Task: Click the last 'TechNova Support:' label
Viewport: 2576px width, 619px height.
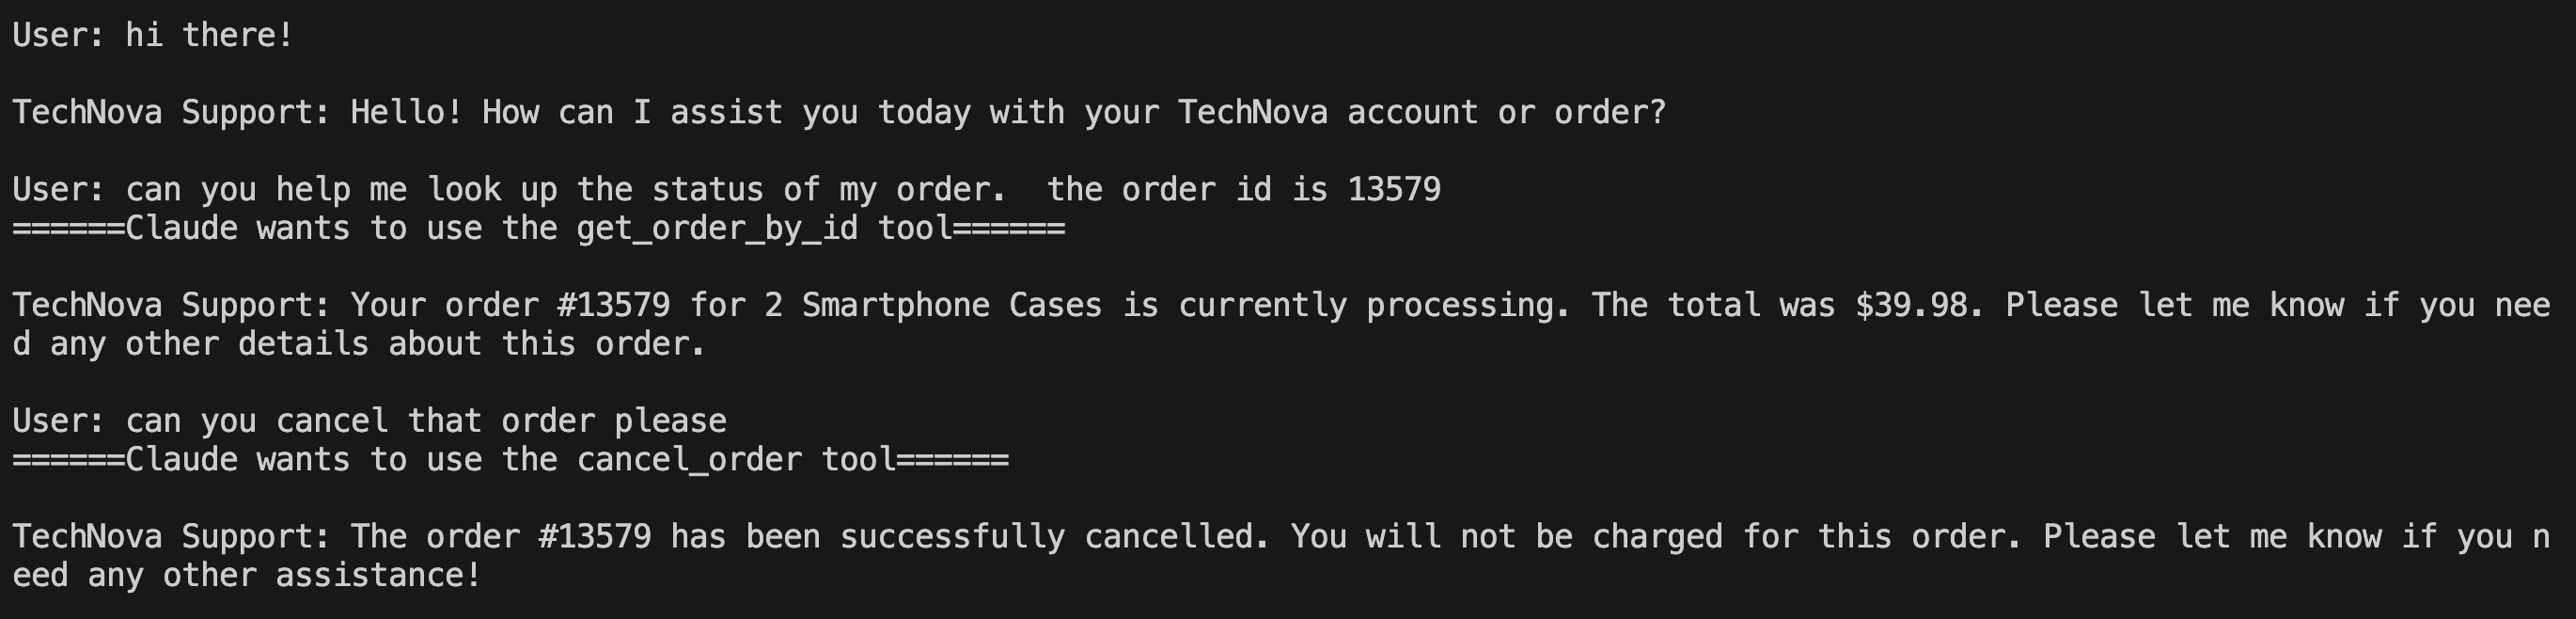Action: click(x=171, y=537)
